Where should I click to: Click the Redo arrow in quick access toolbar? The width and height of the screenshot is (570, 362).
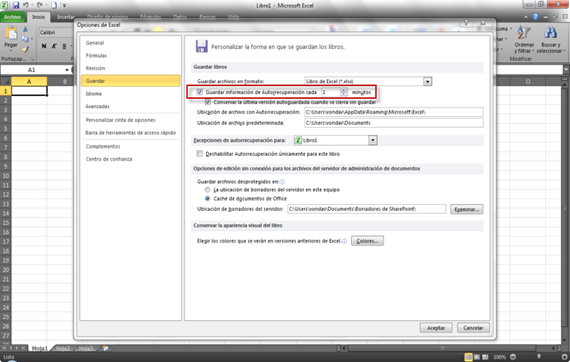[x=40, y=5]
